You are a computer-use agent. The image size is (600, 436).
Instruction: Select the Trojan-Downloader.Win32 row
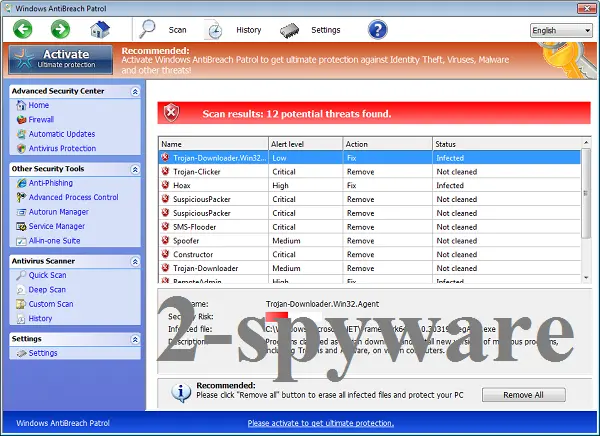click(x=370, y=158)
